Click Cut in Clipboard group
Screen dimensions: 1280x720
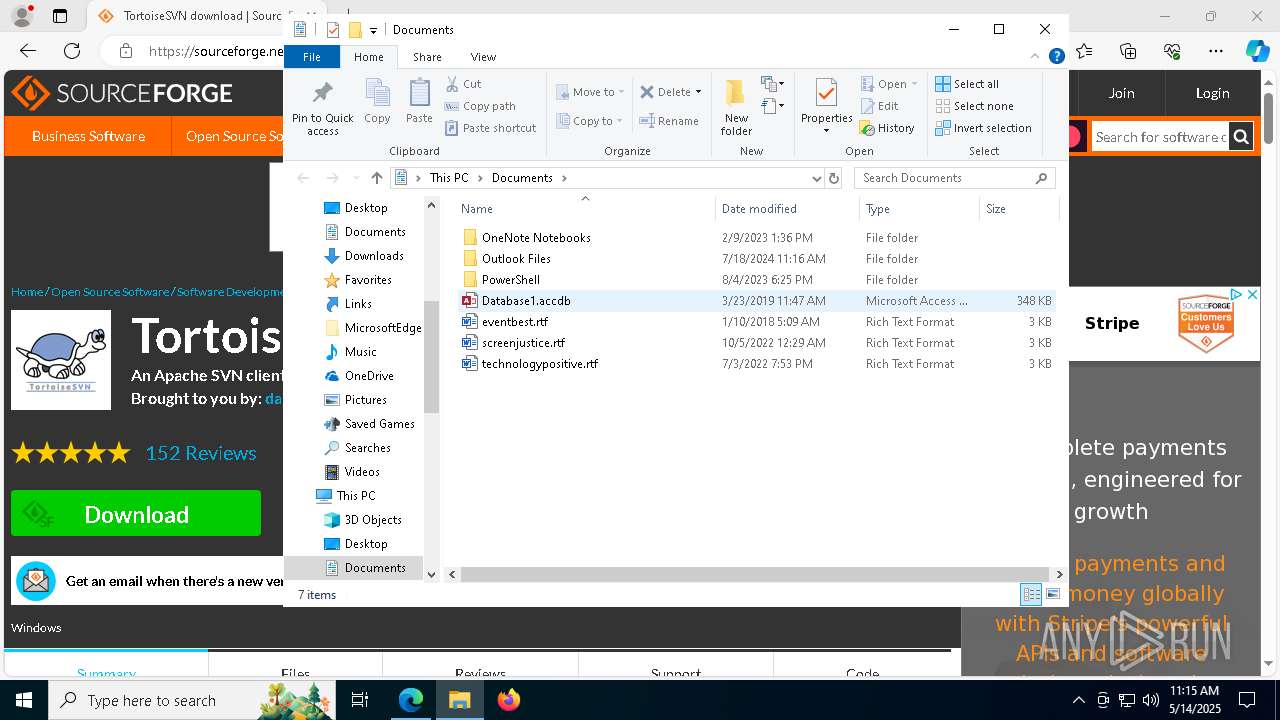[463, 84]
